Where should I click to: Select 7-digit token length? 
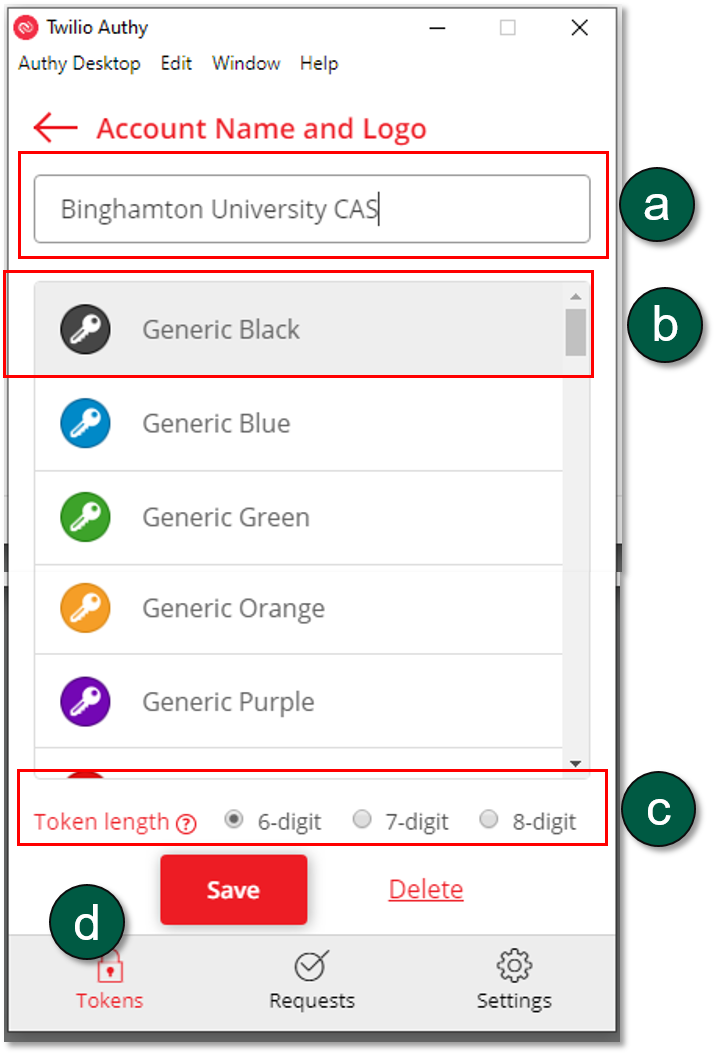point(362,820)
